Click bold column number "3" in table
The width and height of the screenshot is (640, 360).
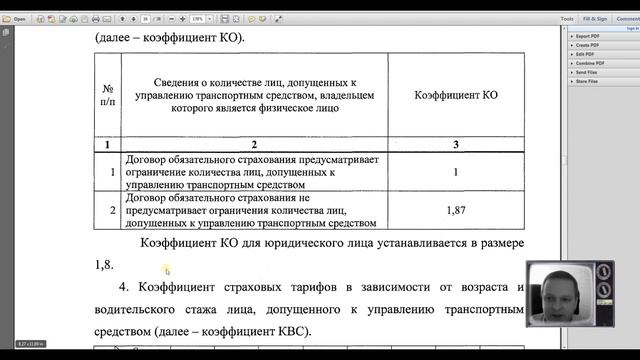pyautogui.click(x=456, y=144)
